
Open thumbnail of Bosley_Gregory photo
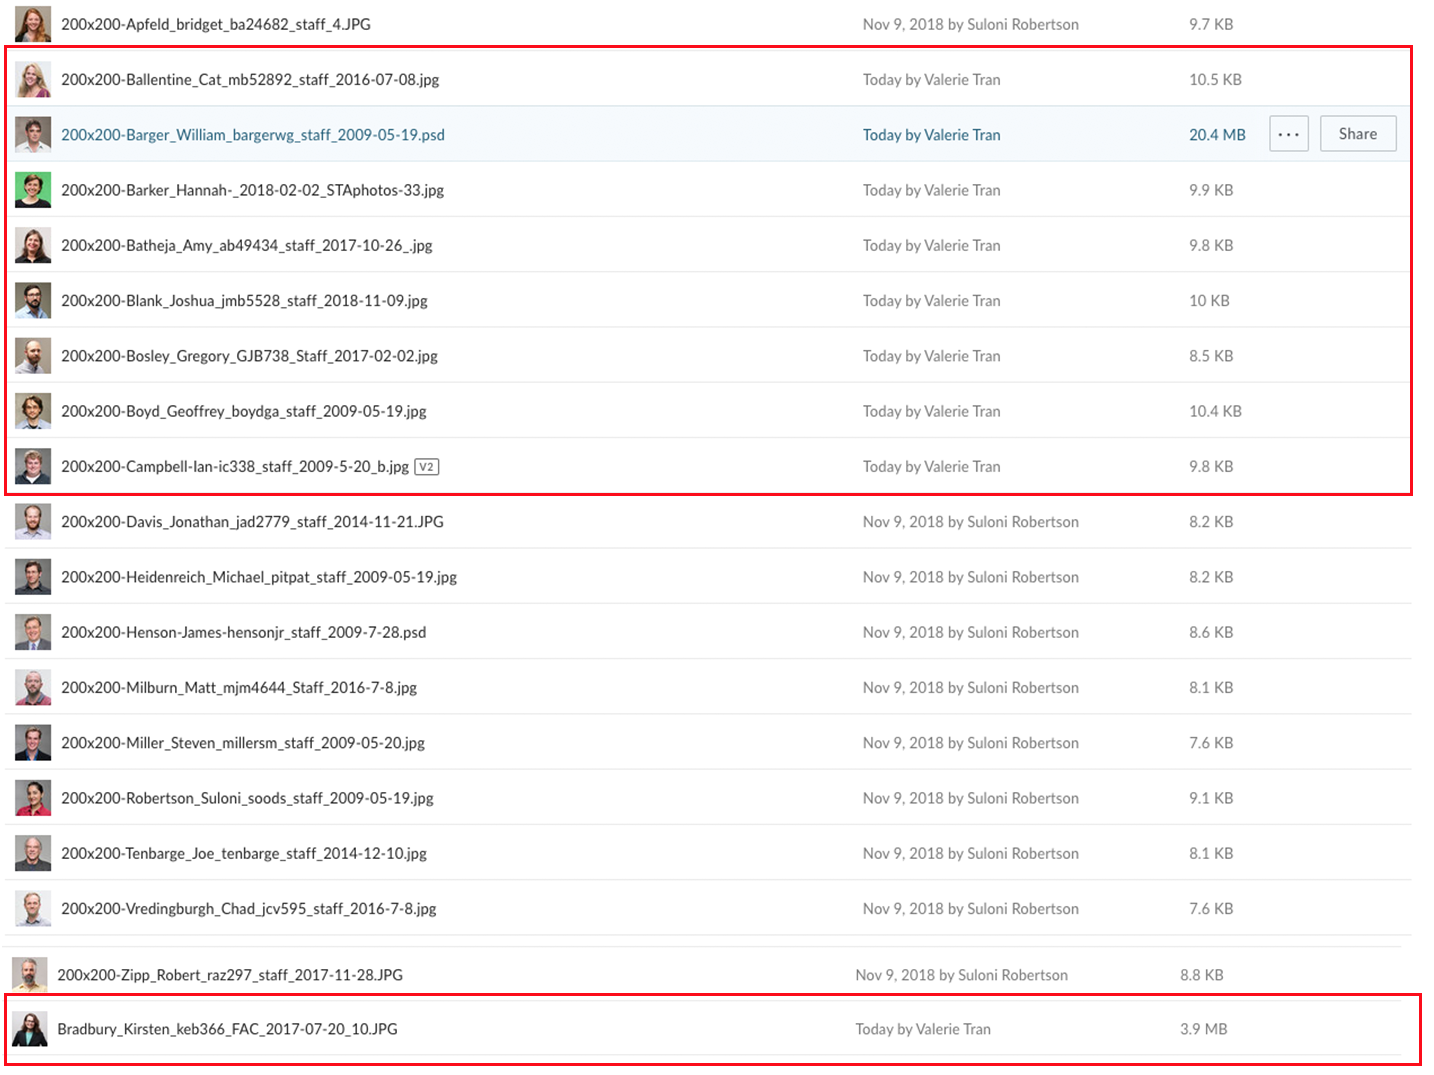pos(33,356)
